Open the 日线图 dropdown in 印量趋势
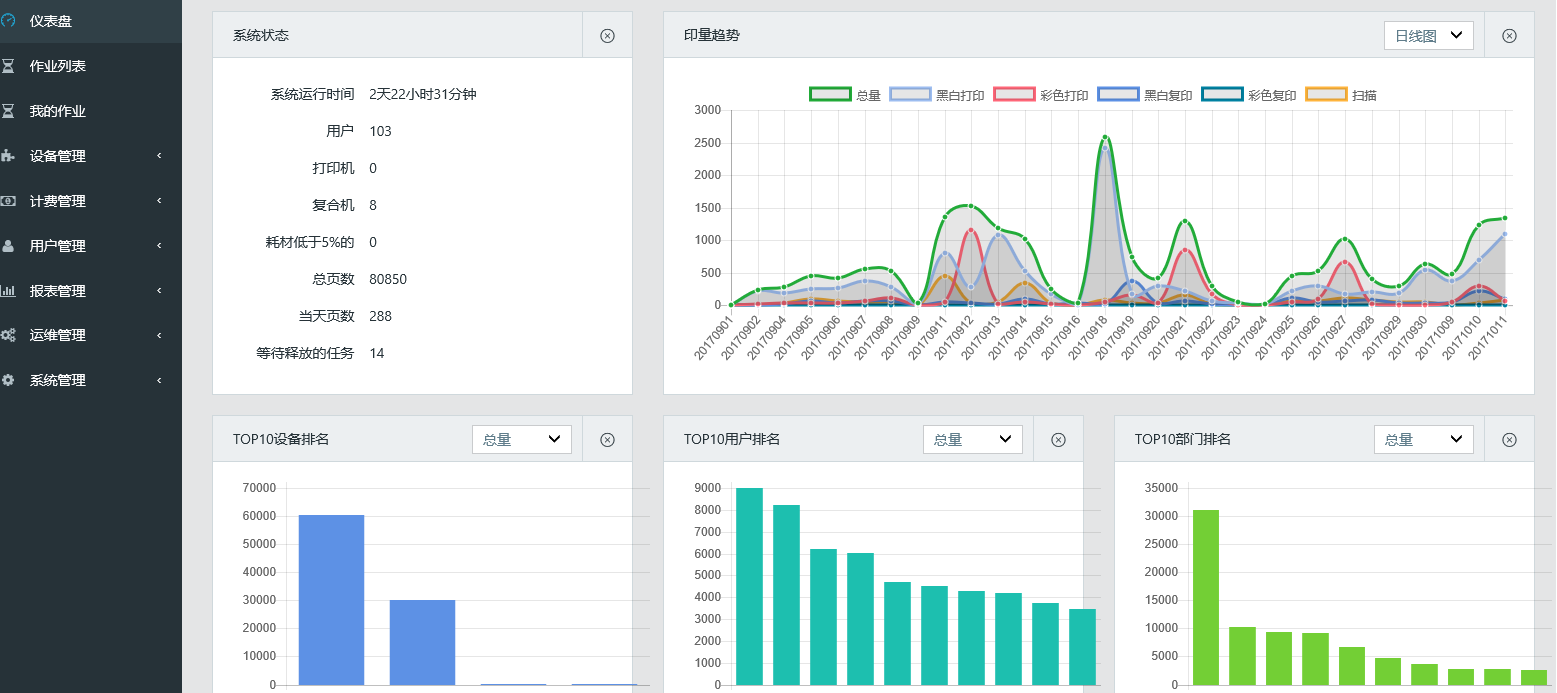This screenshot has height=693, width=1557. (1428, 36)
